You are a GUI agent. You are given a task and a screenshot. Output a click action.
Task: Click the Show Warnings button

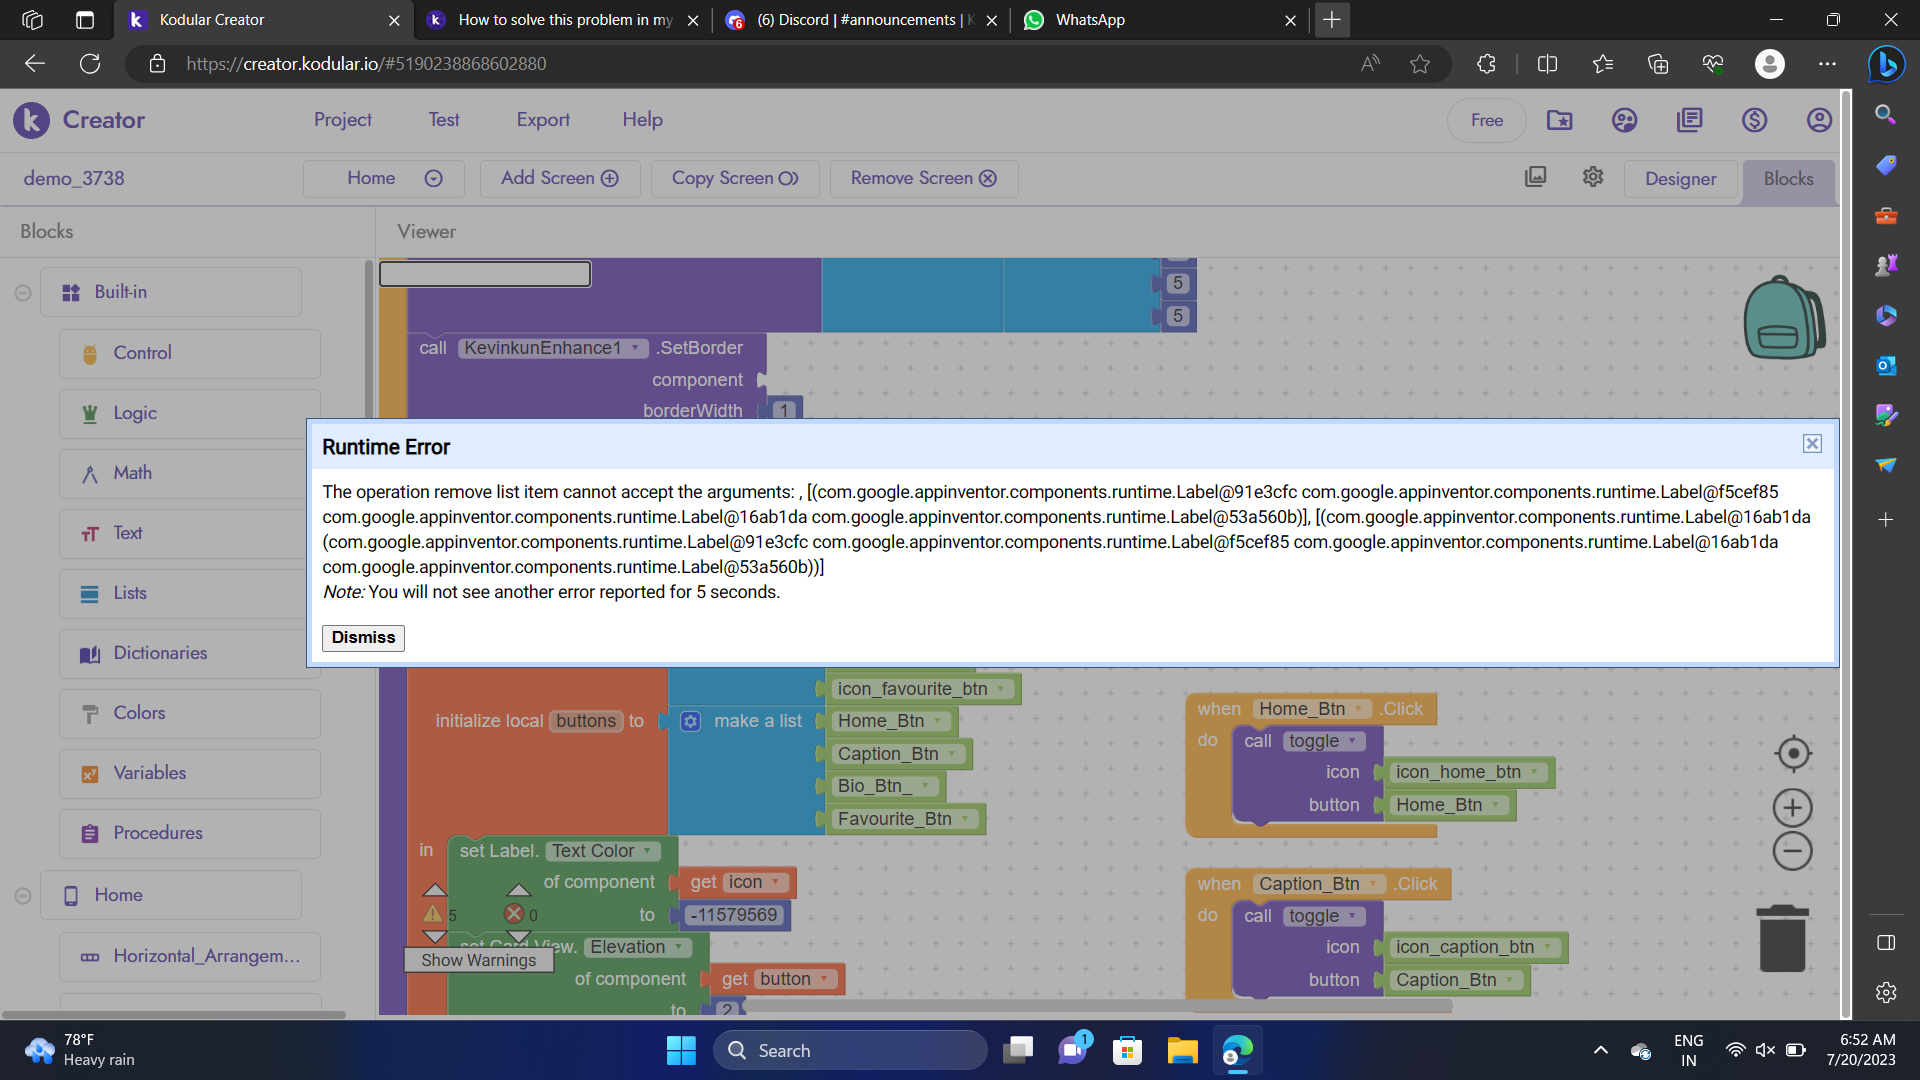click(x=478, y=960)
